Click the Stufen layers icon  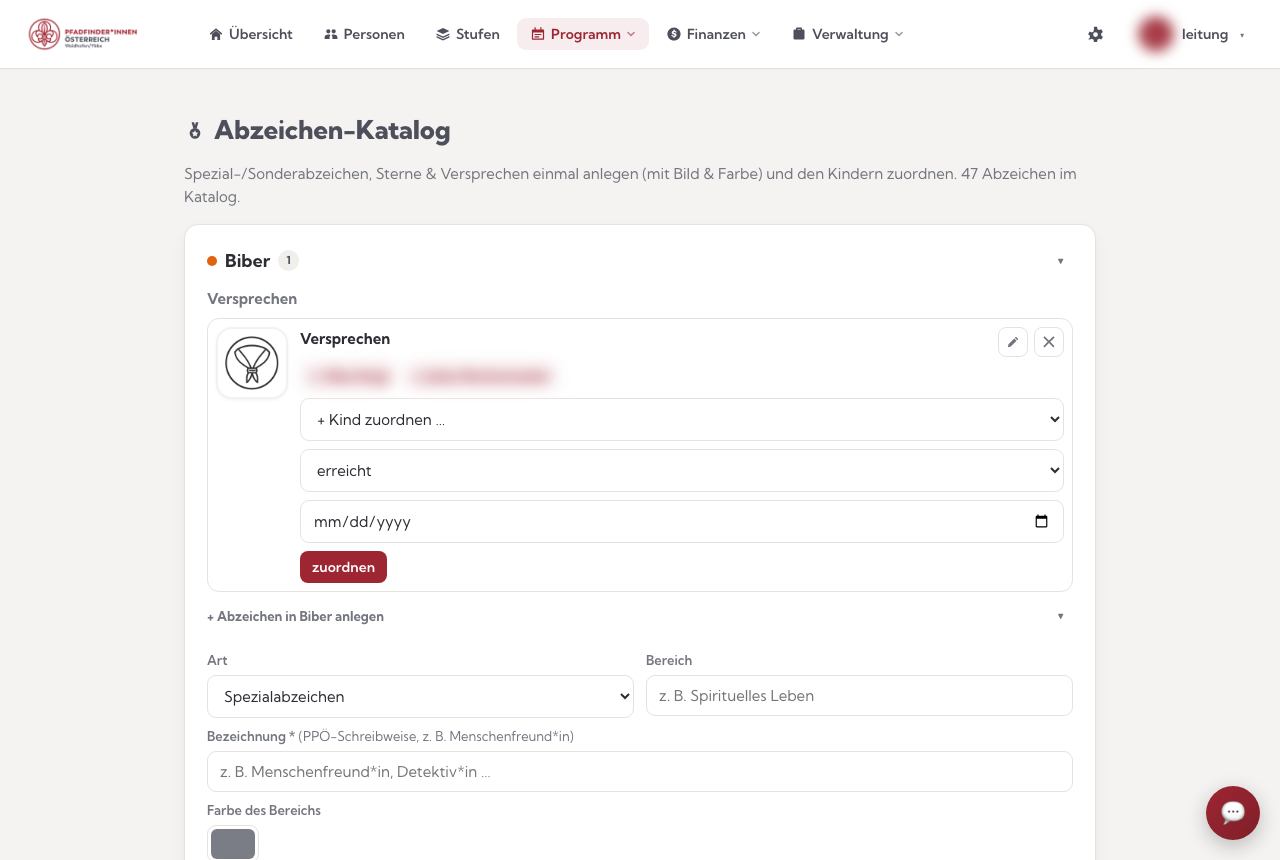443,34
